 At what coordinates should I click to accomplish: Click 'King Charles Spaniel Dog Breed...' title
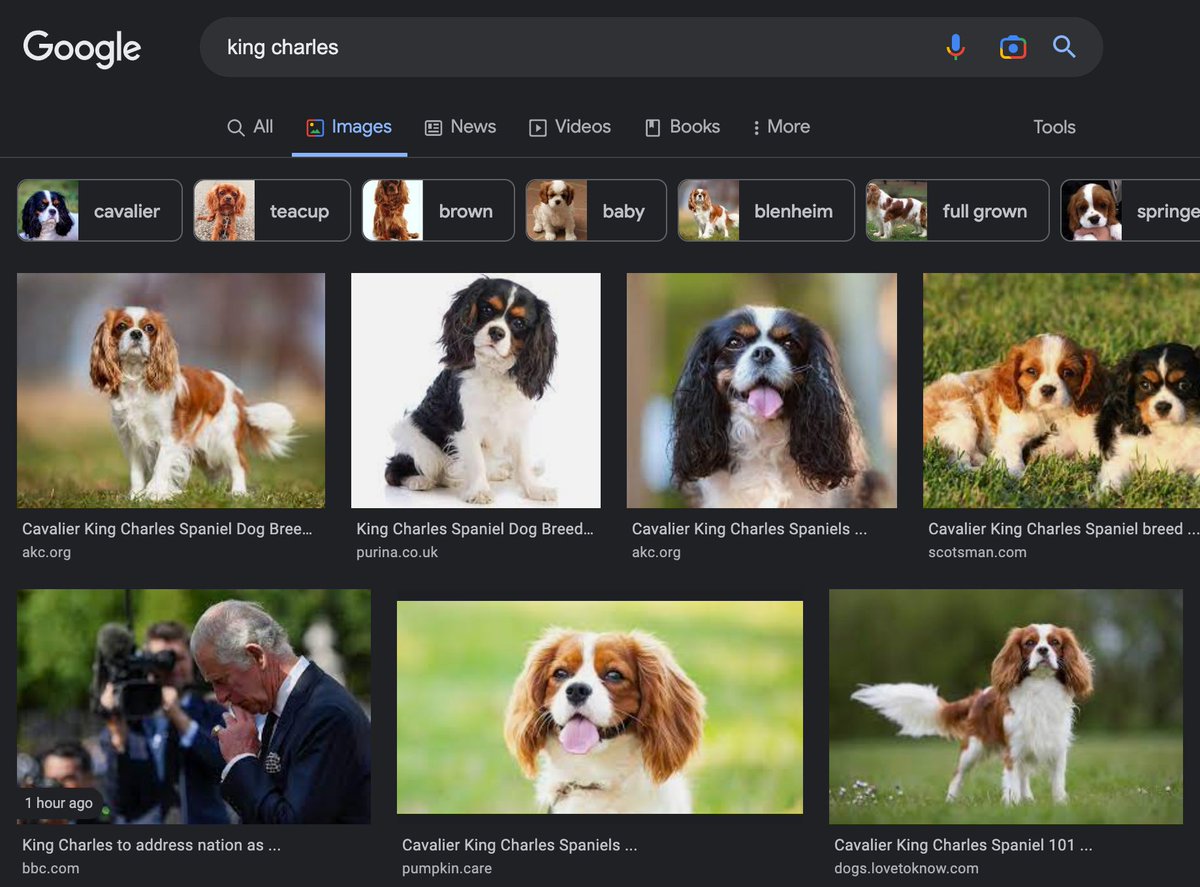coord(475,529)
